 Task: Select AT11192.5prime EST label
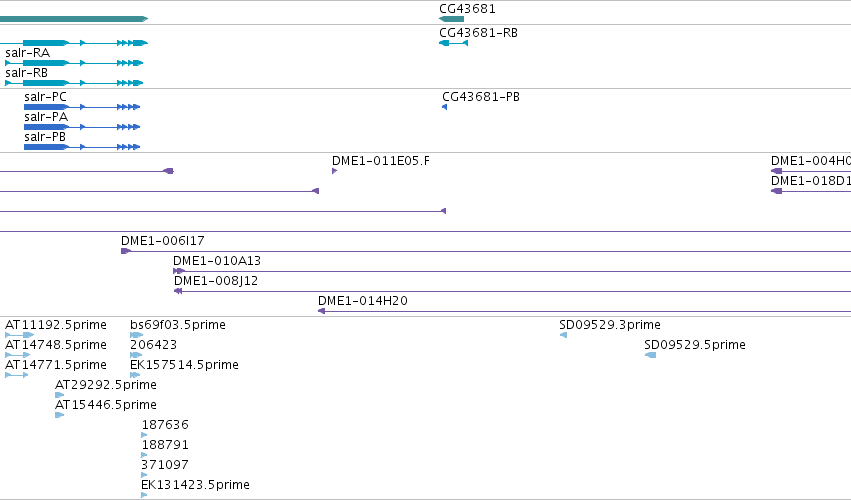coord(56,325)
